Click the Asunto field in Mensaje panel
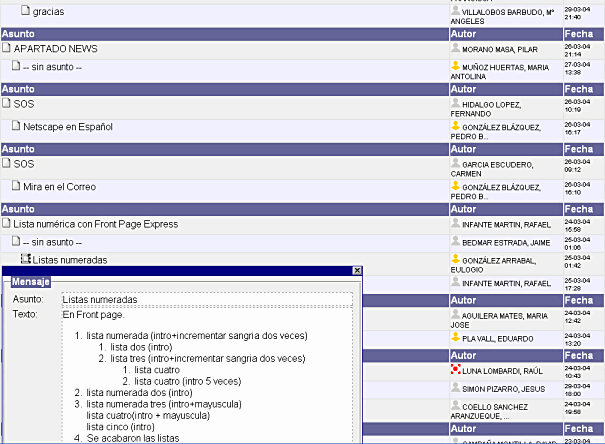Image resolution: width=605 pixels, height=444 pixels. 205,299
